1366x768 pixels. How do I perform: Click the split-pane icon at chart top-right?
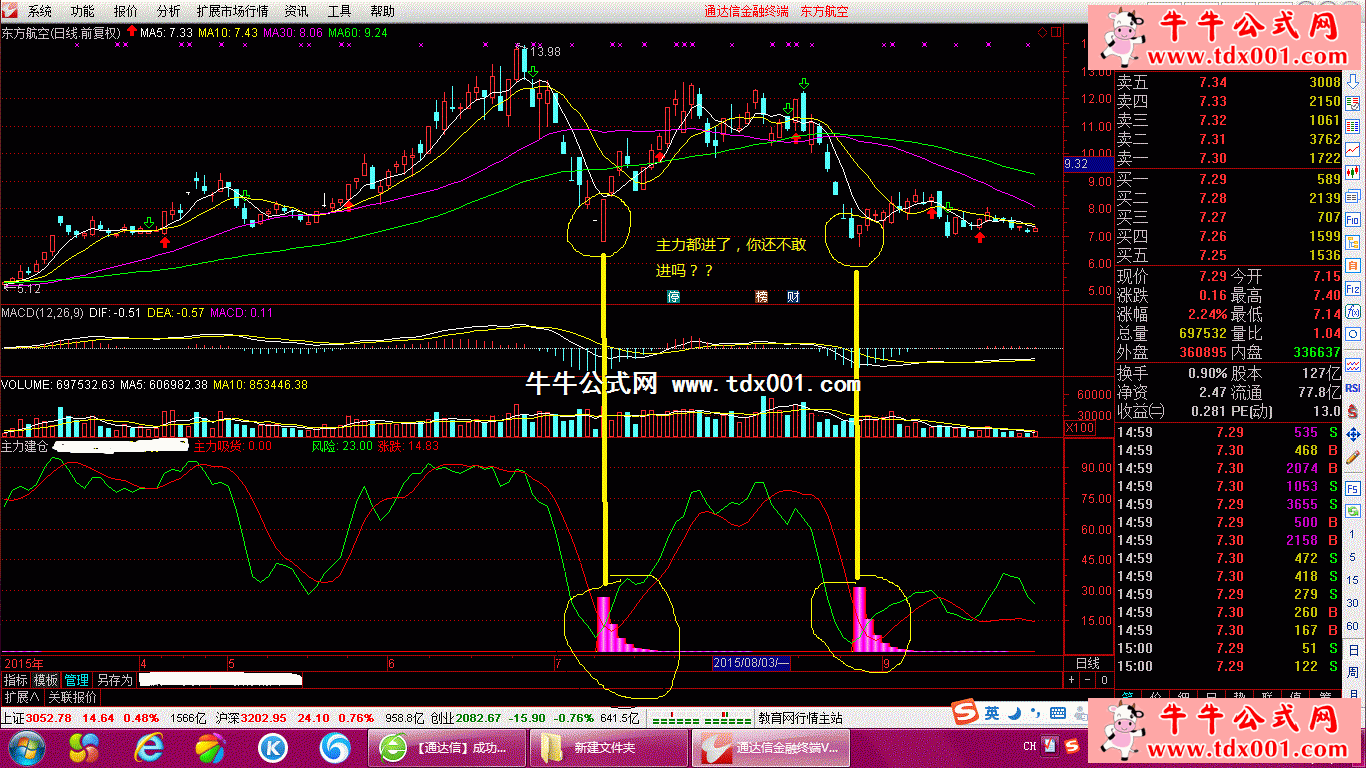click(x=1055, y=33)
